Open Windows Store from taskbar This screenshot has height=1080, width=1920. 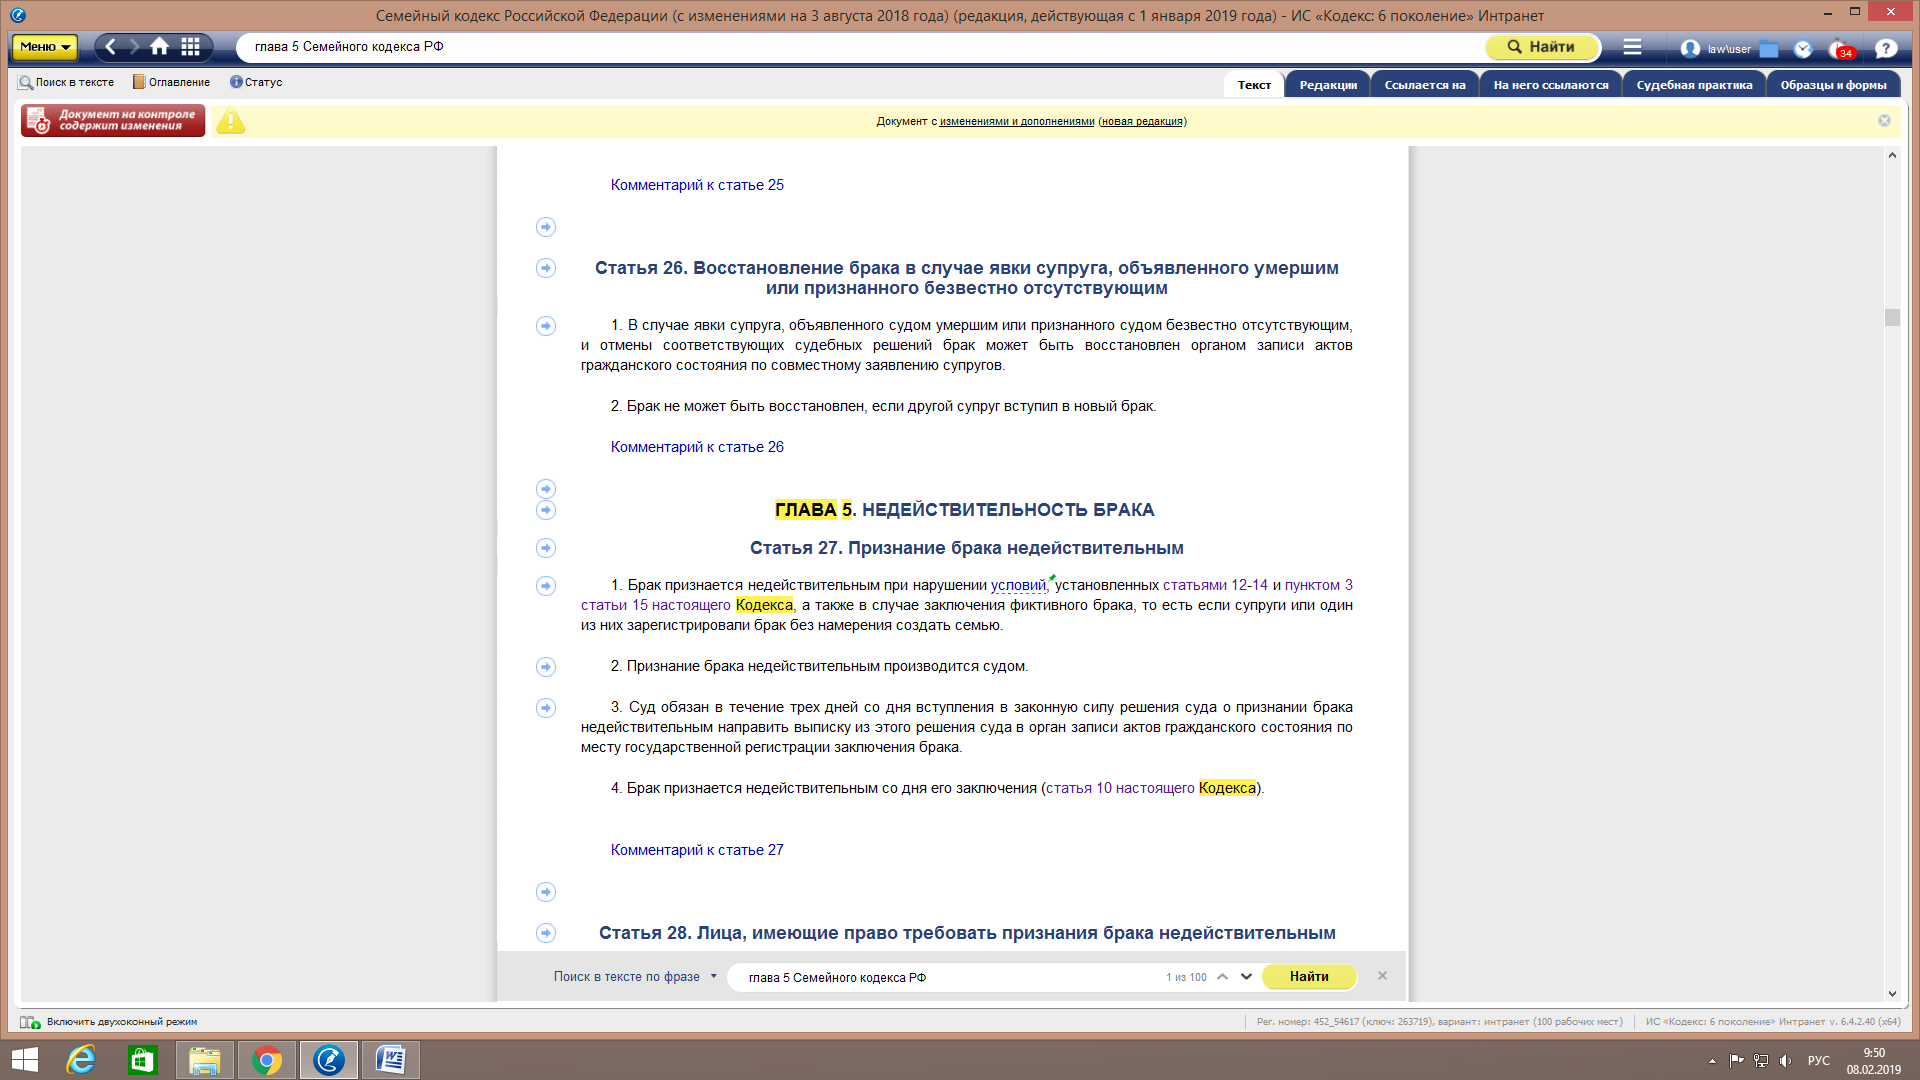[x=143, y=1060]
